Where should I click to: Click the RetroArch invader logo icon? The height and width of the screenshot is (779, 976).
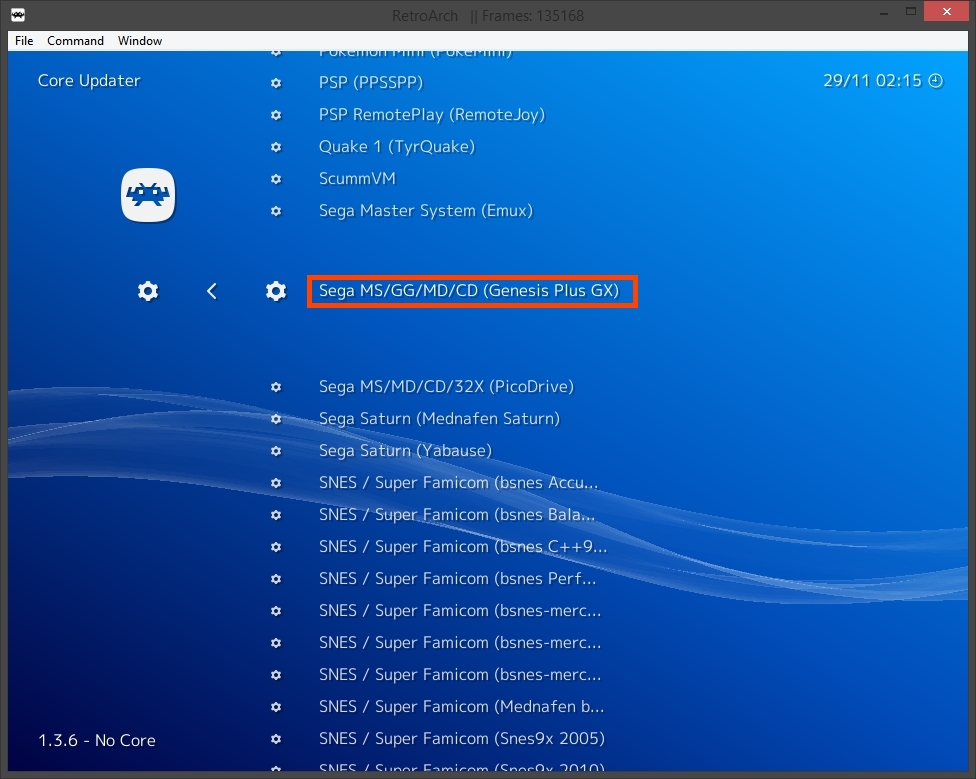click(x=148, y=195)
